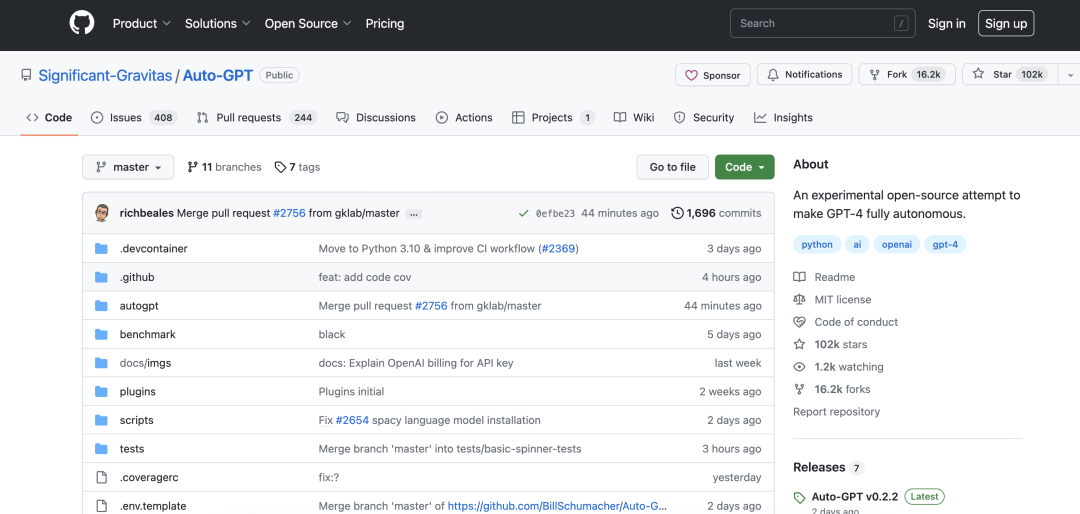Click the .coveragerc file icon
This screenshot has width=1080, height=514.
click(x=102, y=477)
